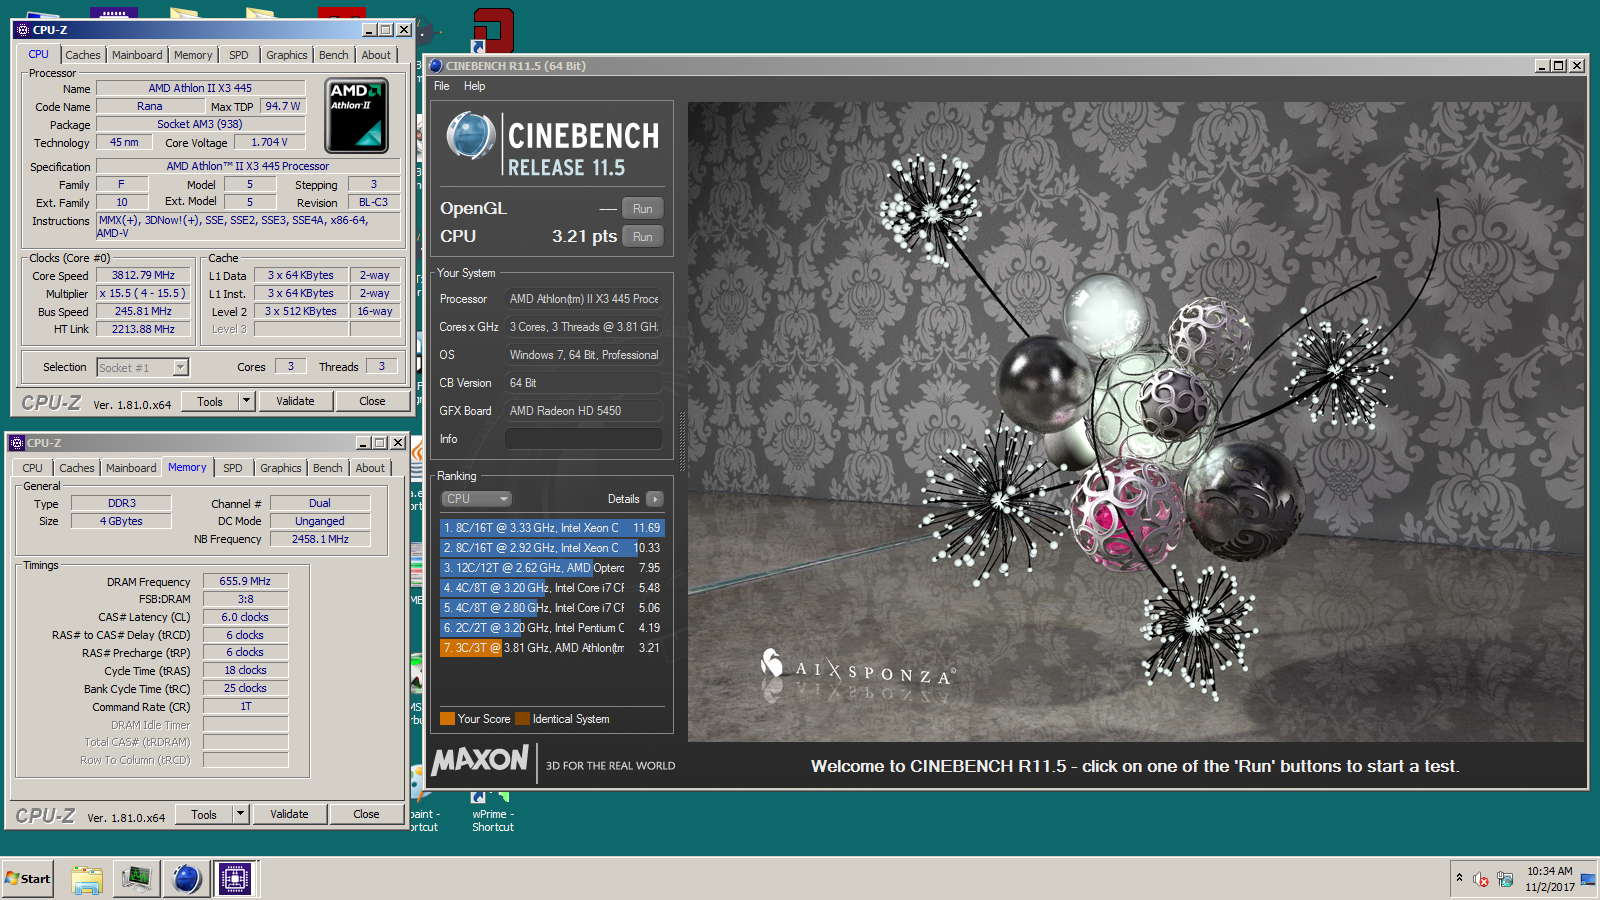The width and height of the screenshot is (1600, 900).
Task: Click the Cinebench sphere logo
Action: (x=470, y=136)
